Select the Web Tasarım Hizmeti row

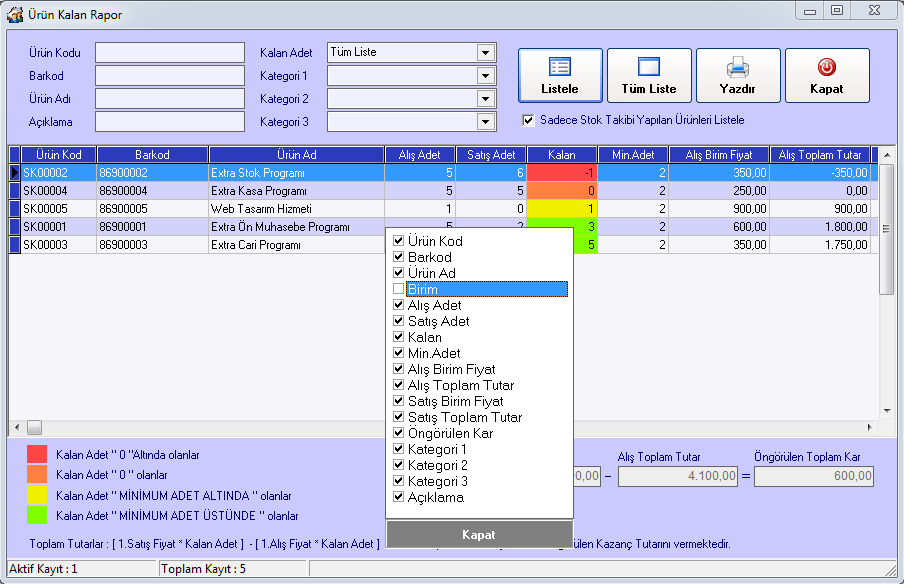pyautogui.click(x=445, y=209)
